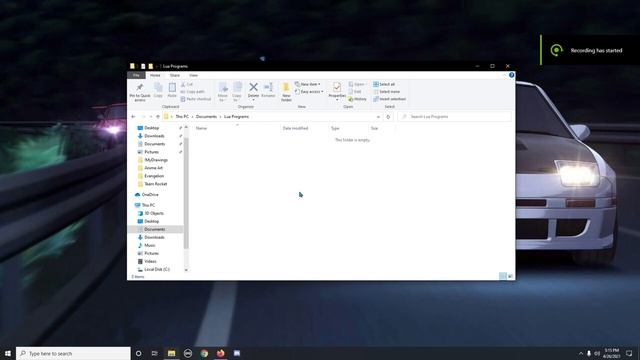Viewport: 640px width, 360px height.
Task: Open address bar history dropdown arrow
Action: point(378,117)
